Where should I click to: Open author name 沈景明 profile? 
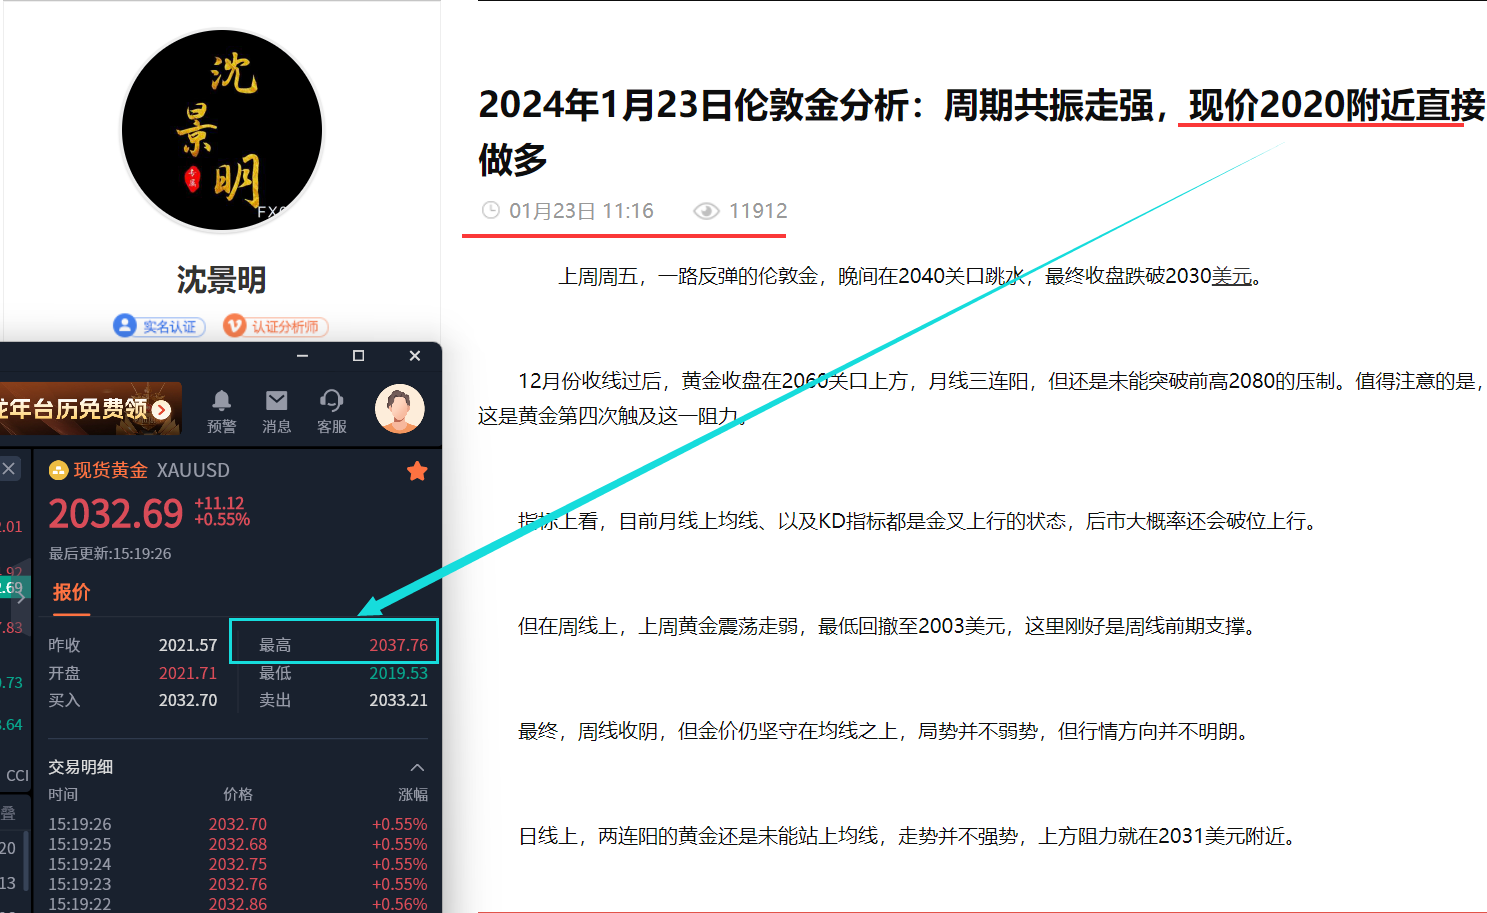coord(222,280)
